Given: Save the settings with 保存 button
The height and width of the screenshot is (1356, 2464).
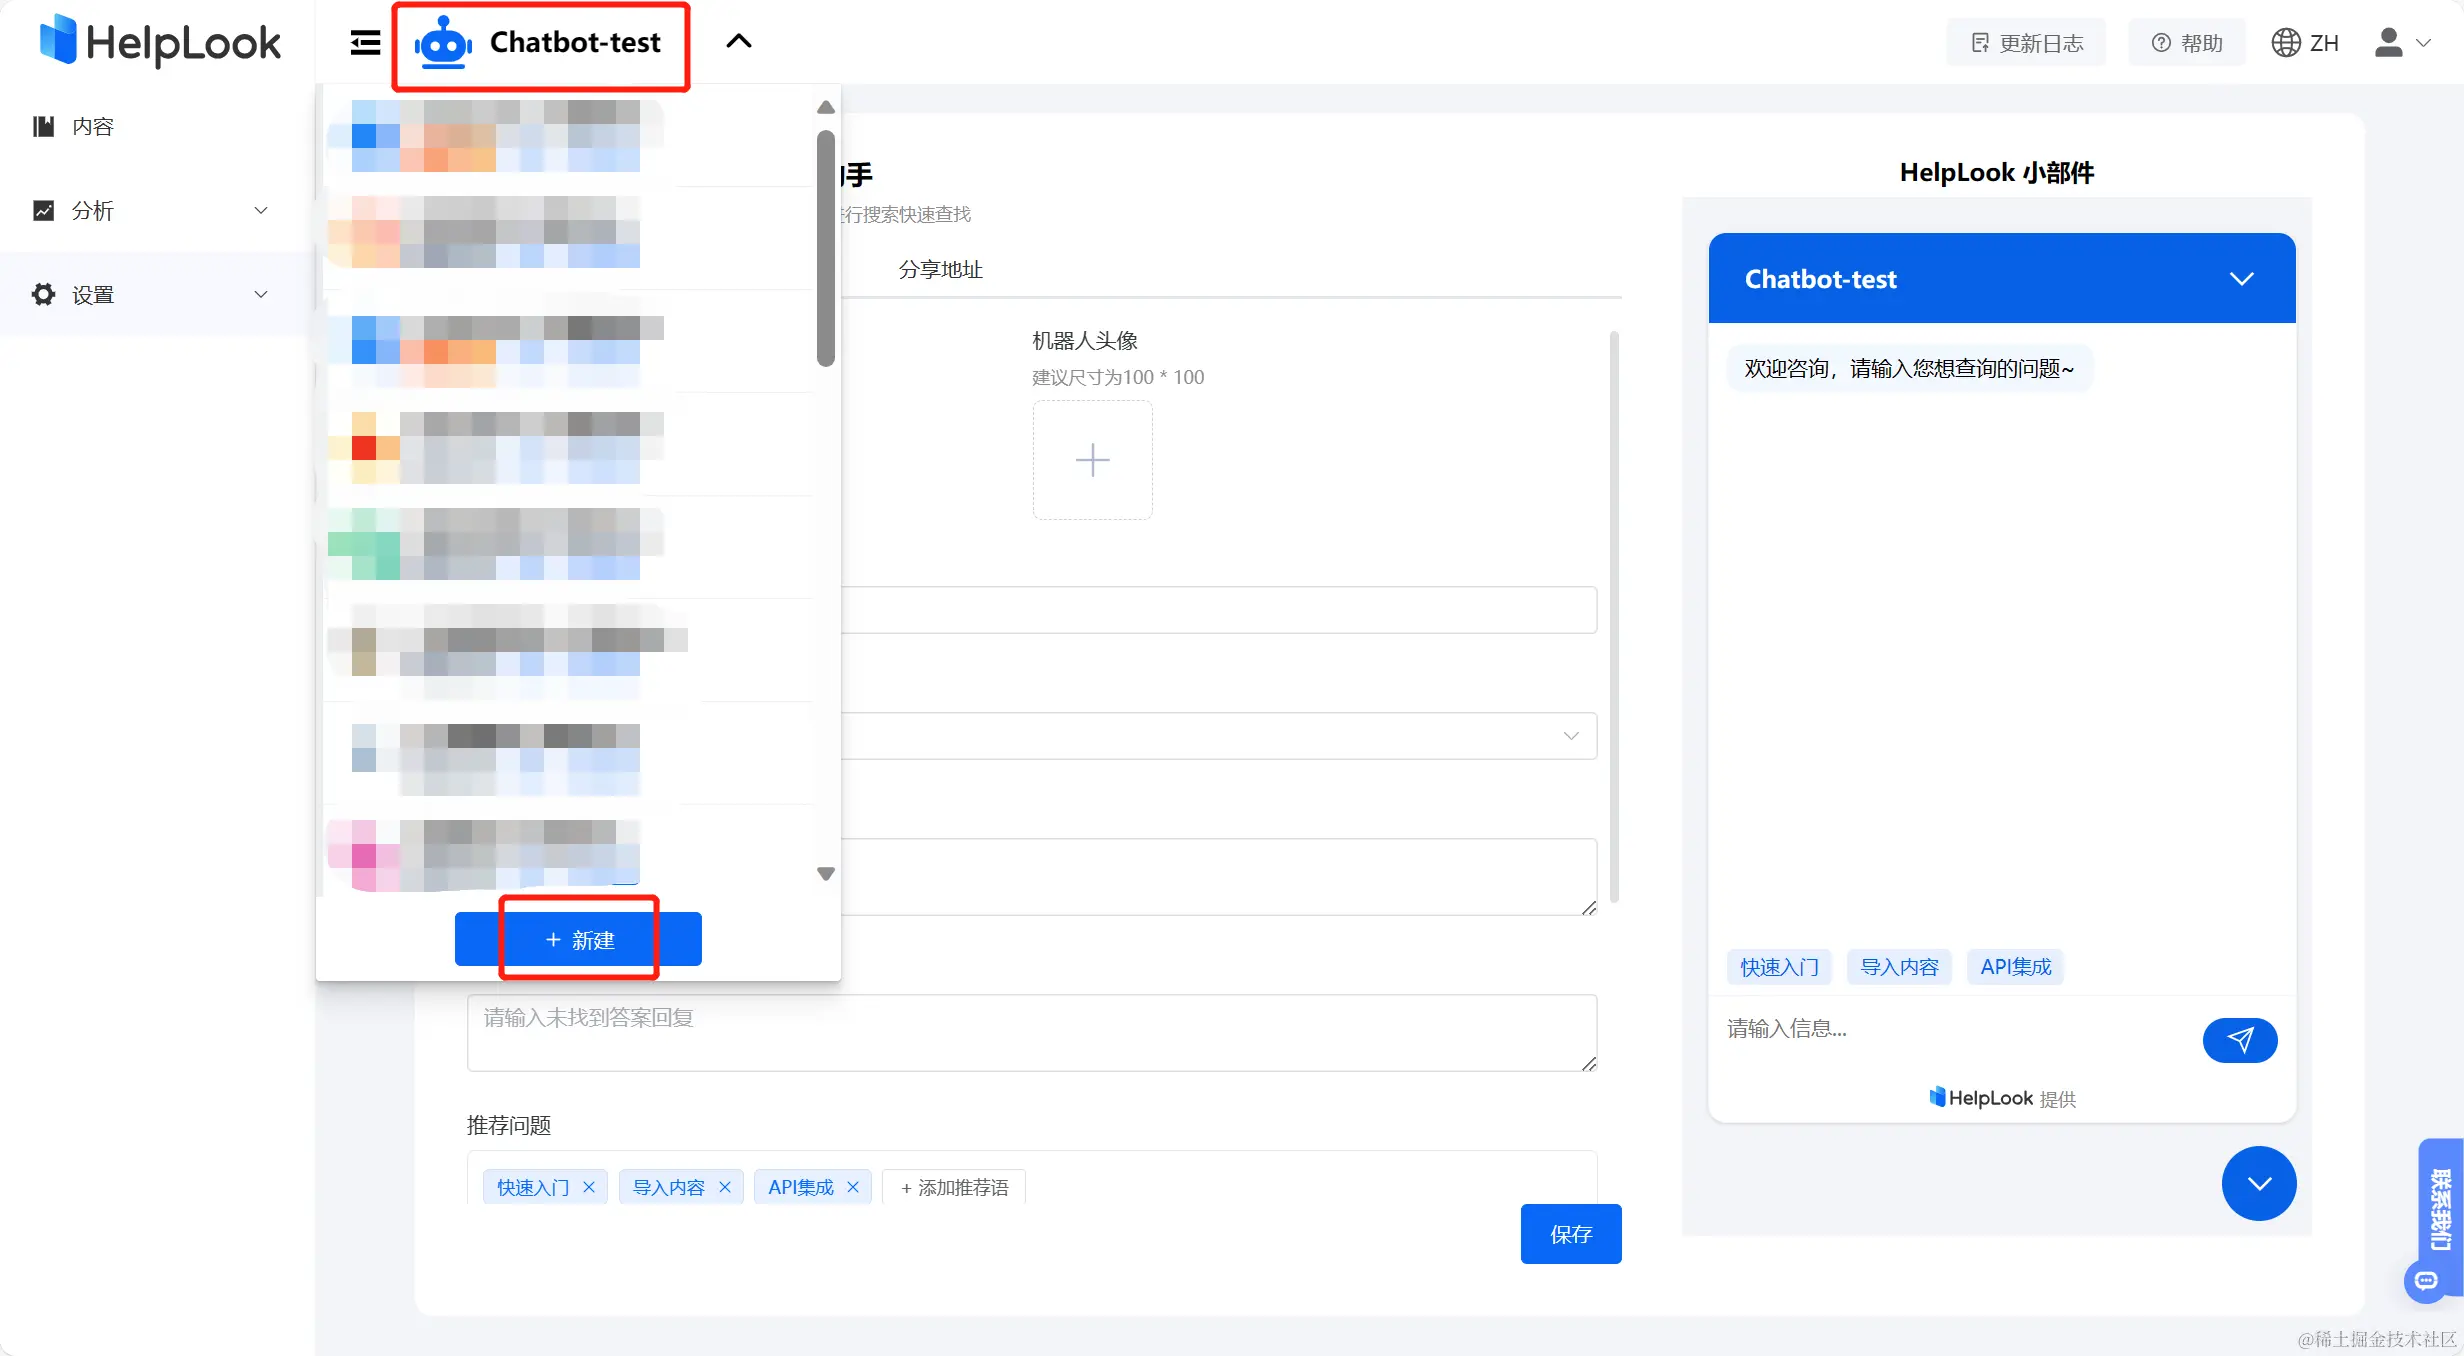Looking at the screenshot, I should pos(1570,1234).
